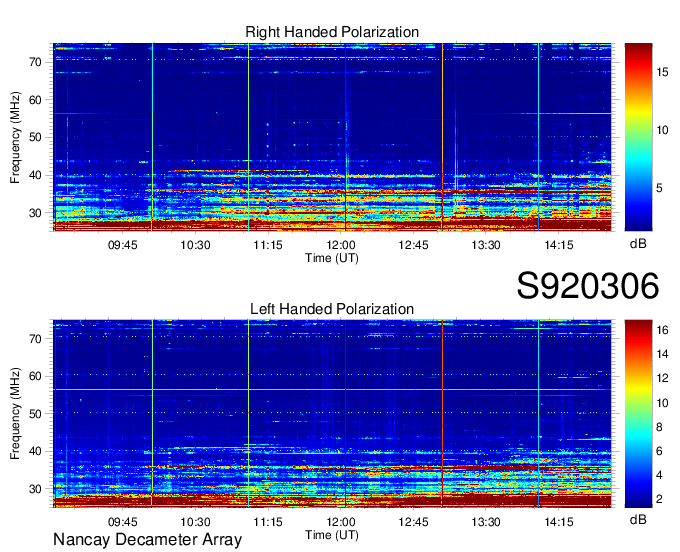Click the 12:45 time tick of Right Handed plot
Screen dimensions: 680x552
pyautogui.click(x=413, y=245)
